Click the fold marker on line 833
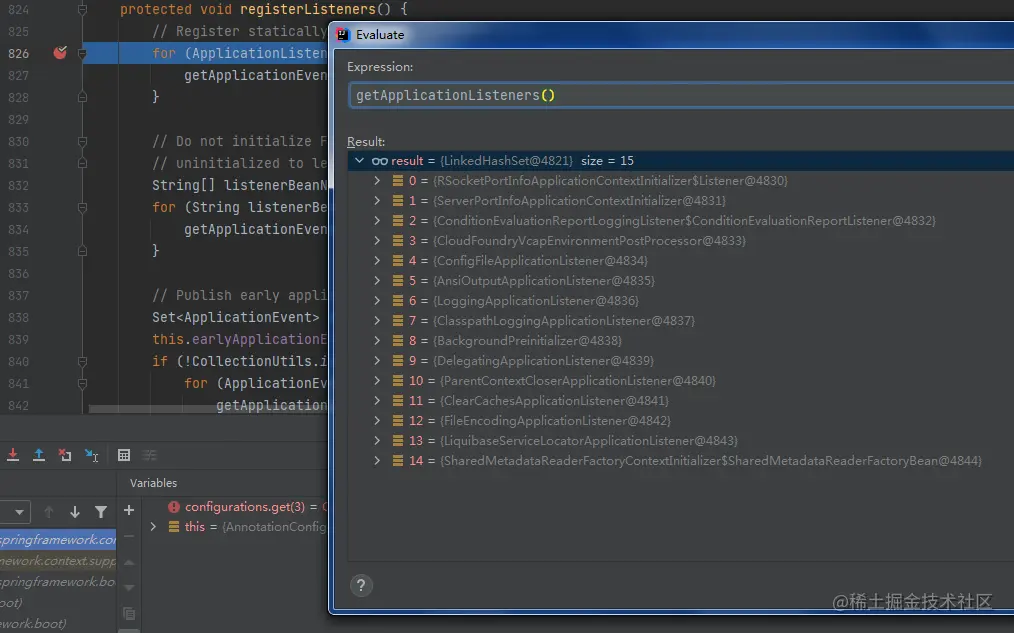The height and width of the screenshot is (633, 1014). tap(82, 208)
